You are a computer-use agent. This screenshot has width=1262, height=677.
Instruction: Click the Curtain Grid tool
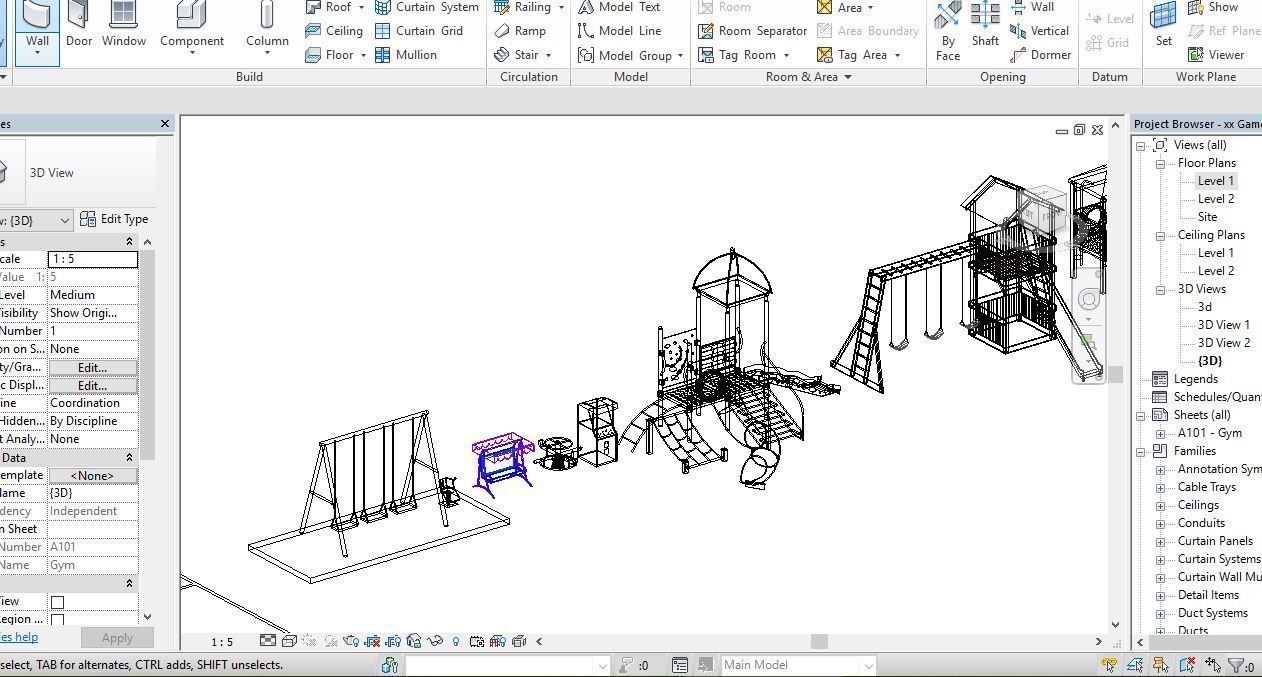point(428,30)
